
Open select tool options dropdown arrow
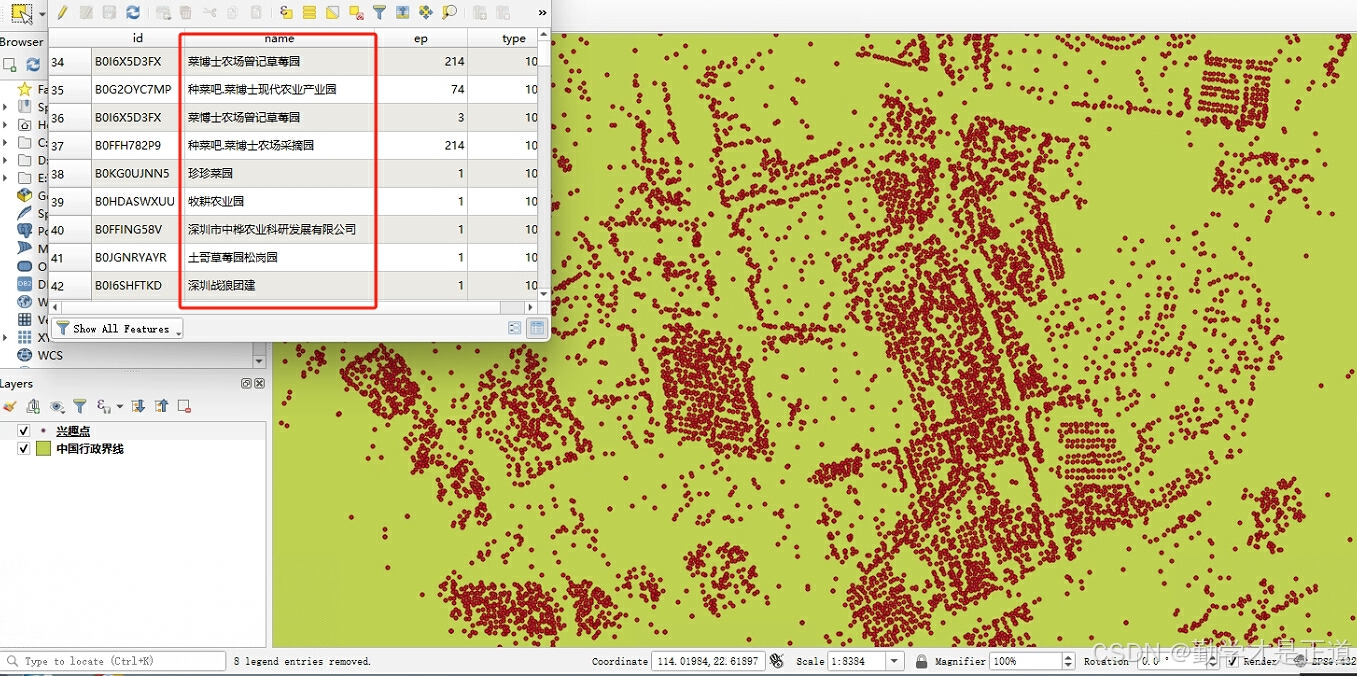click(x=42, y=14)
